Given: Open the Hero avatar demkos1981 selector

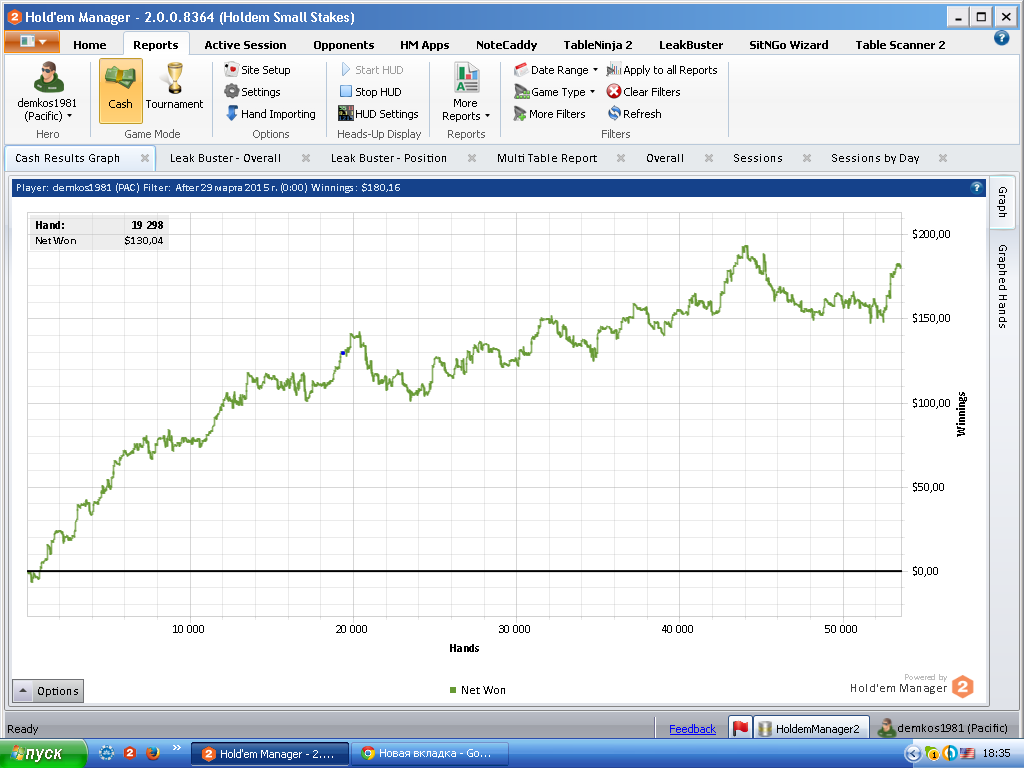Looking at the screenshot, I should (47, 91).
